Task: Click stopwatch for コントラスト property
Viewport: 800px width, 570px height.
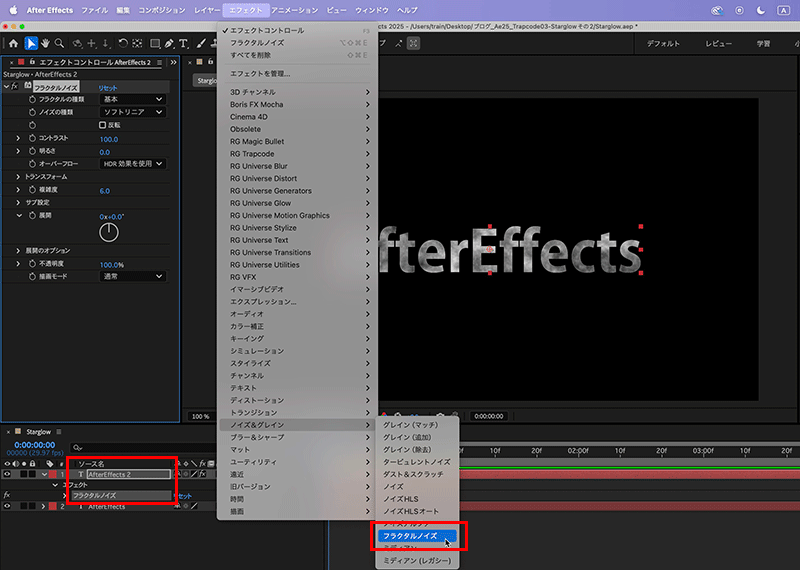Action: [32, 138]
